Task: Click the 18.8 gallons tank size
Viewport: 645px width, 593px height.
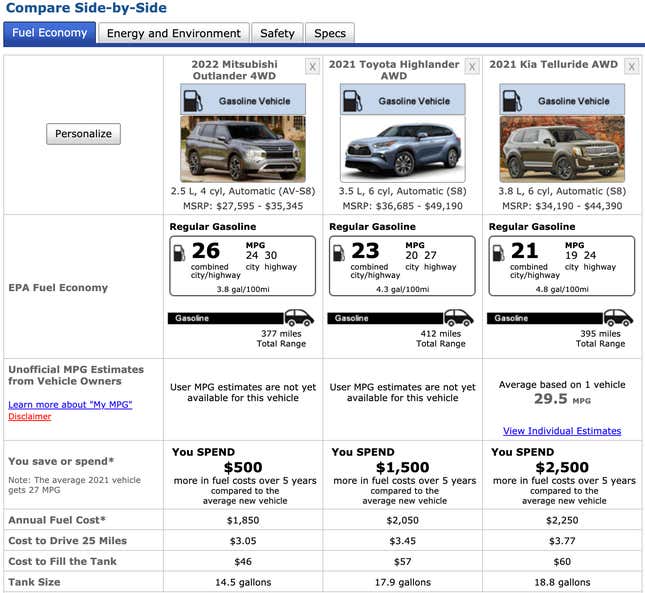Action: pyautogui.click(x=562, y=582)
